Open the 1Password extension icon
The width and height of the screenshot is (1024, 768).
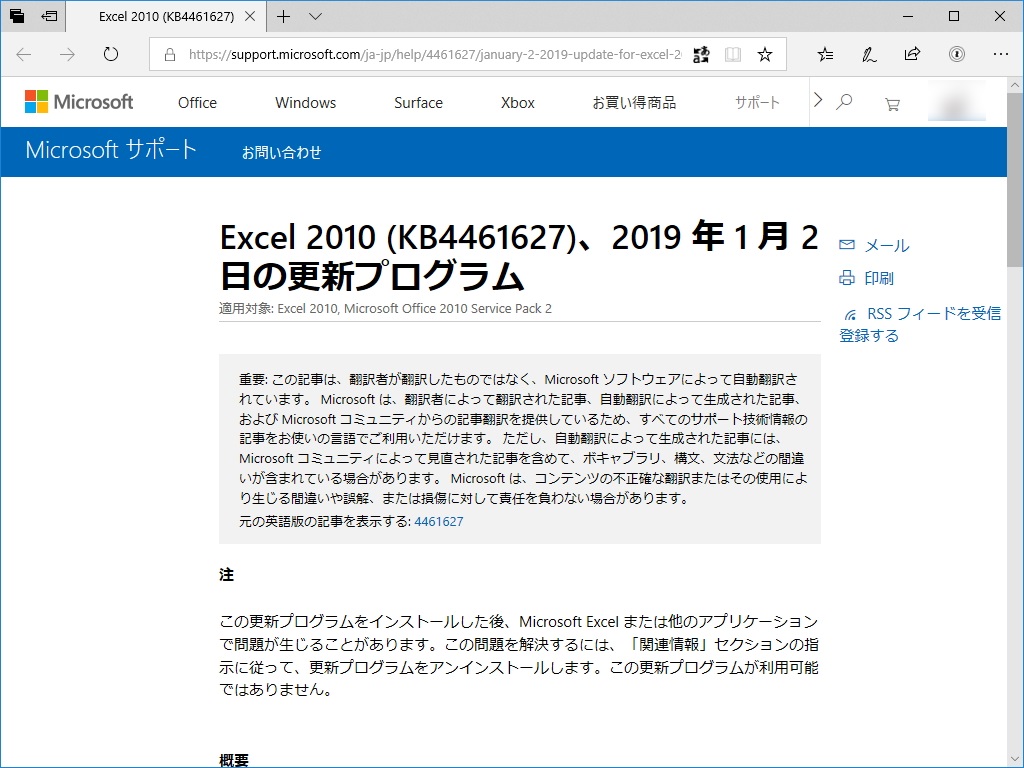pyautogui.click(x=956, y=55)
